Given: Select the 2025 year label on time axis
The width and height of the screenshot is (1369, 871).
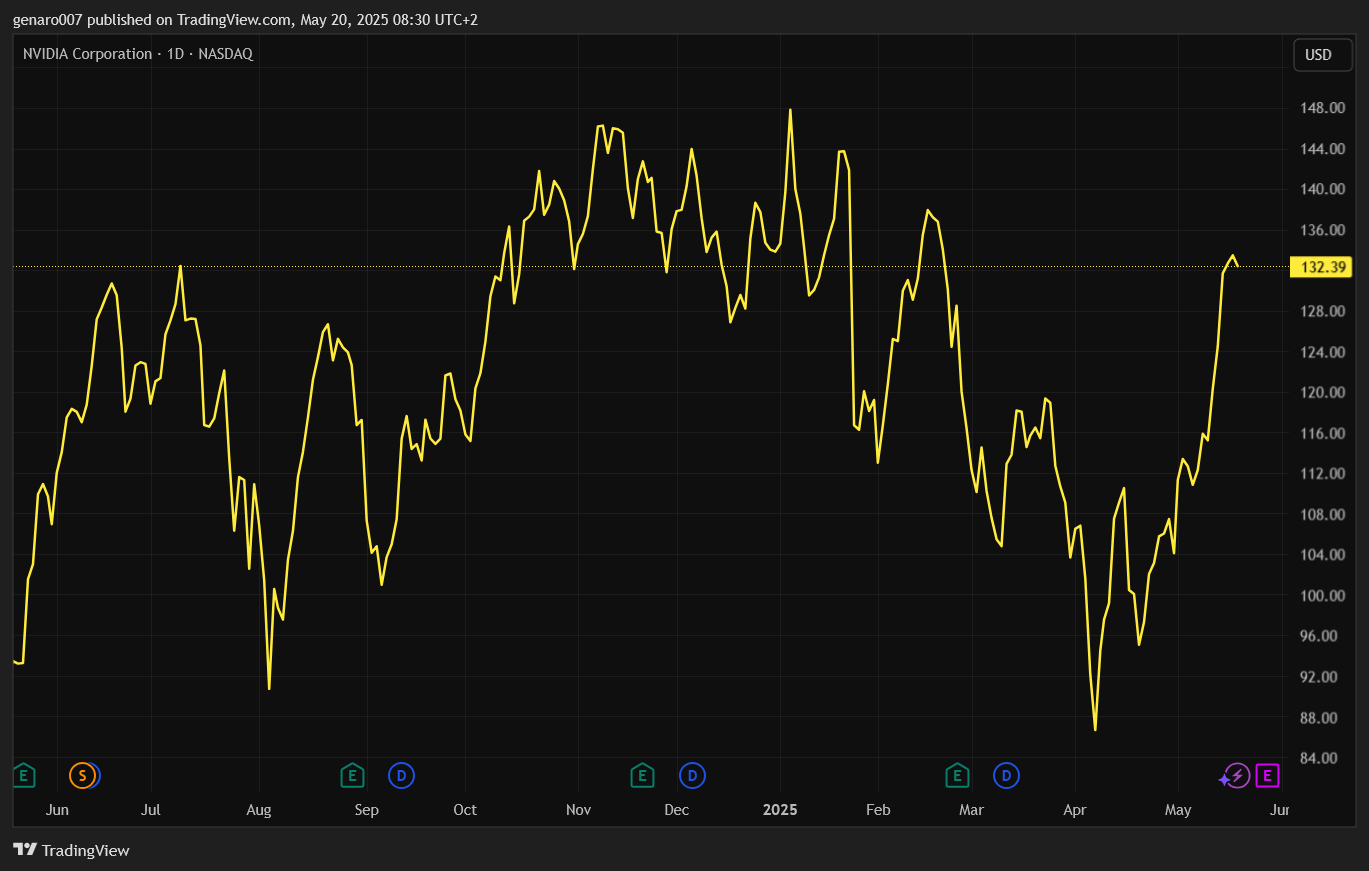Looking at the screenshot, I should point(780,809).
